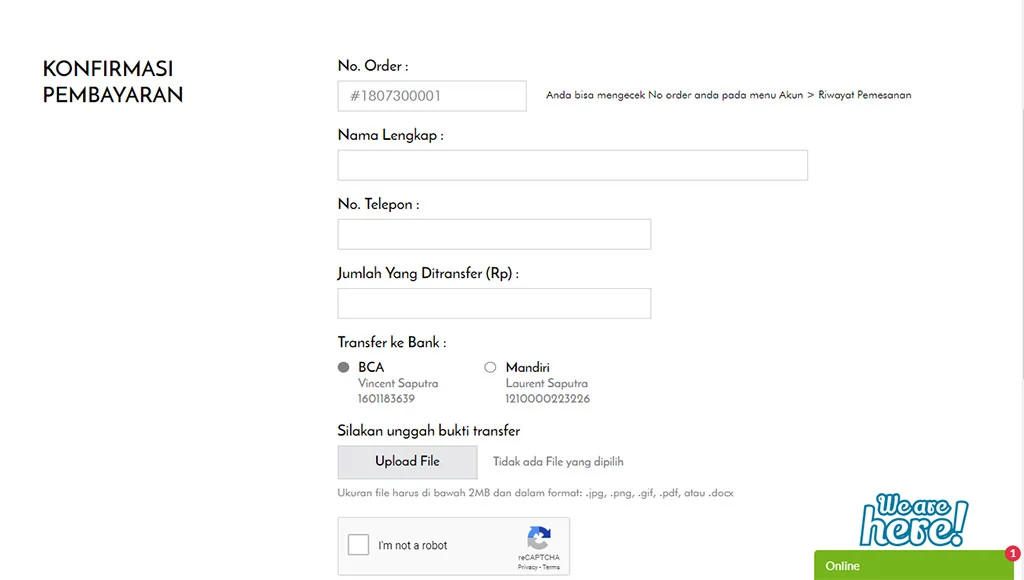
Task: Choose the Mandiri bank radio button
Action: coord(490,367)
